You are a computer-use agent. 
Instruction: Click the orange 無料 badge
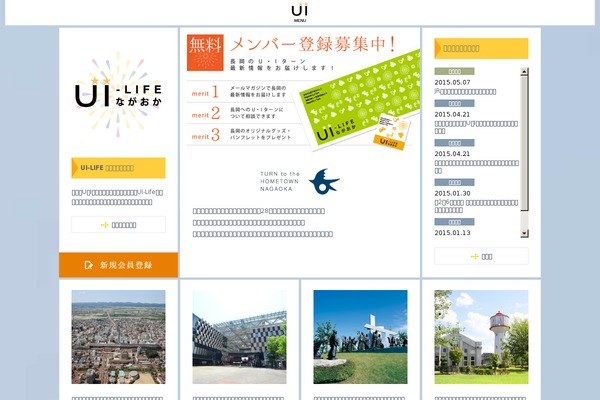click(205, 53)
